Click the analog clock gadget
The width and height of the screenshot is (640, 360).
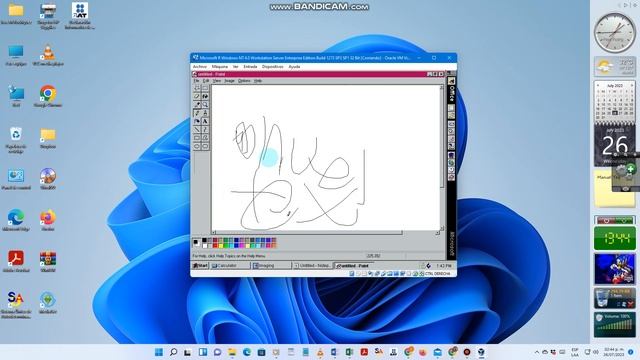pyautogui.click(x=614, y=32)
